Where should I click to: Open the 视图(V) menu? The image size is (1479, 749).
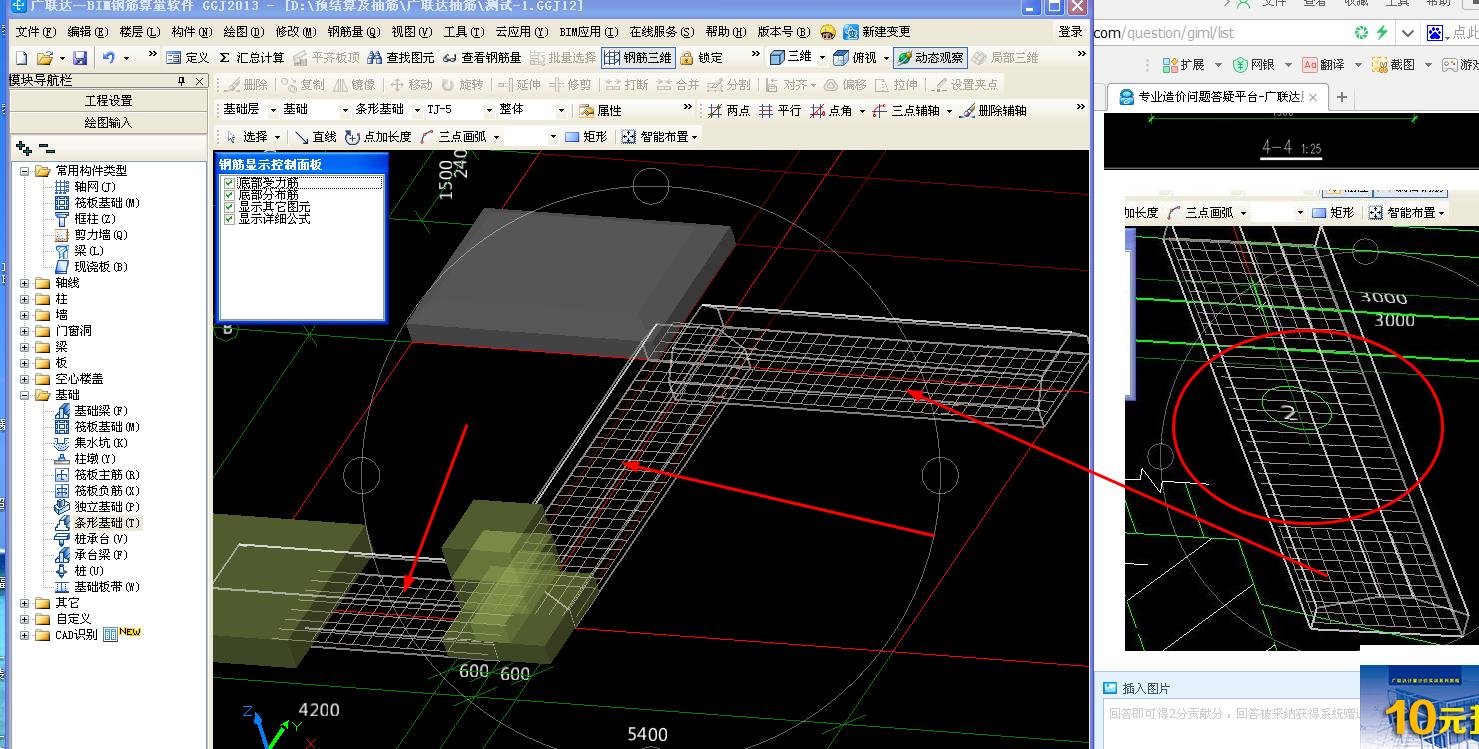coord(412,32)
